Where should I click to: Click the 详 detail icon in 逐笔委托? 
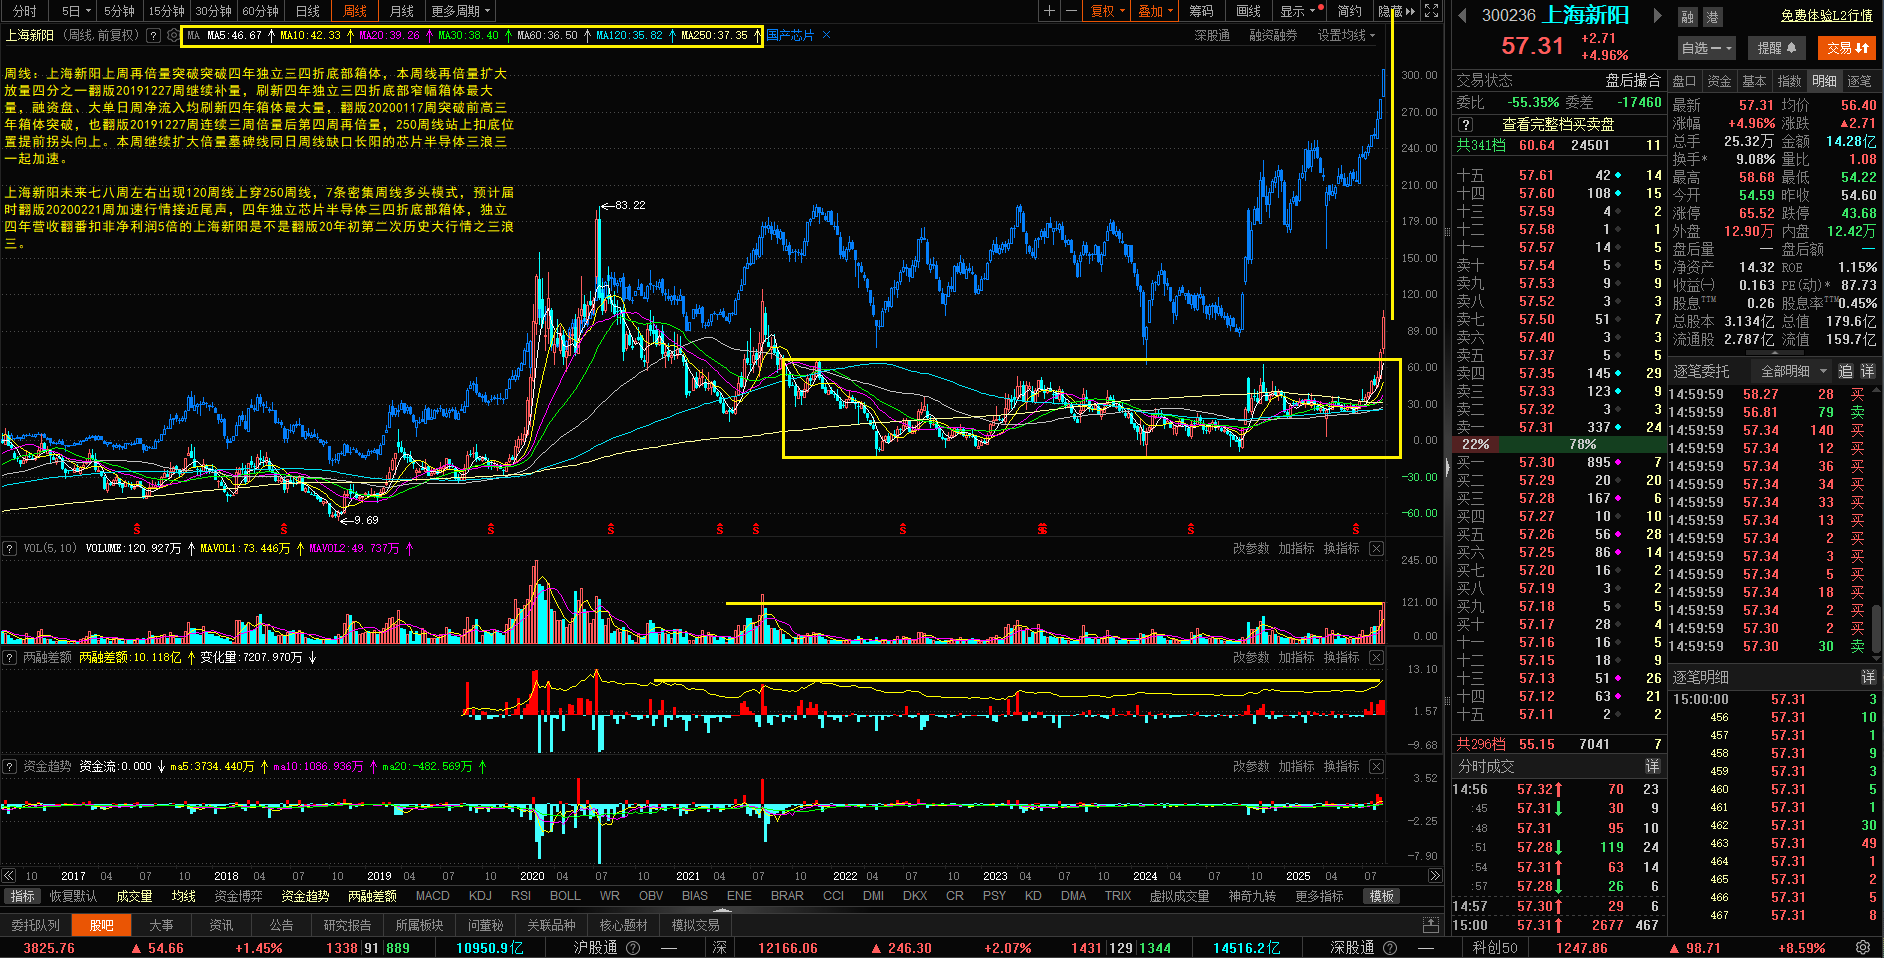[1867, 371]
